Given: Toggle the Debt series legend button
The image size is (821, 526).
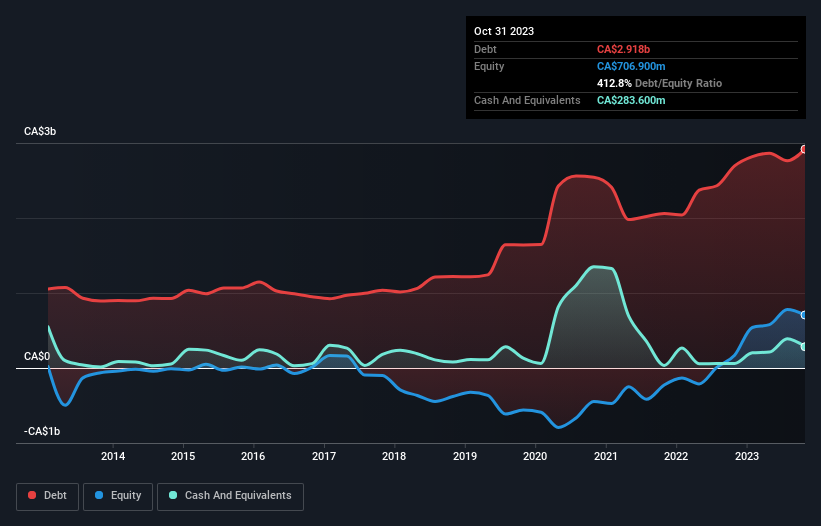Looking at the screenshot, I should (48, 496).
